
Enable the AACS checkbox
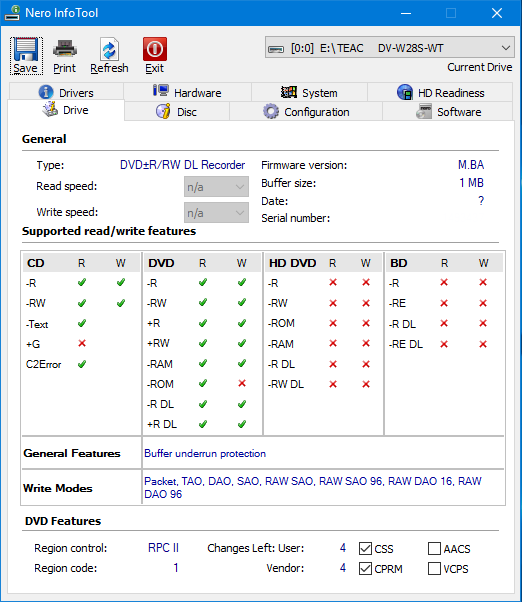tap(434, 549)
